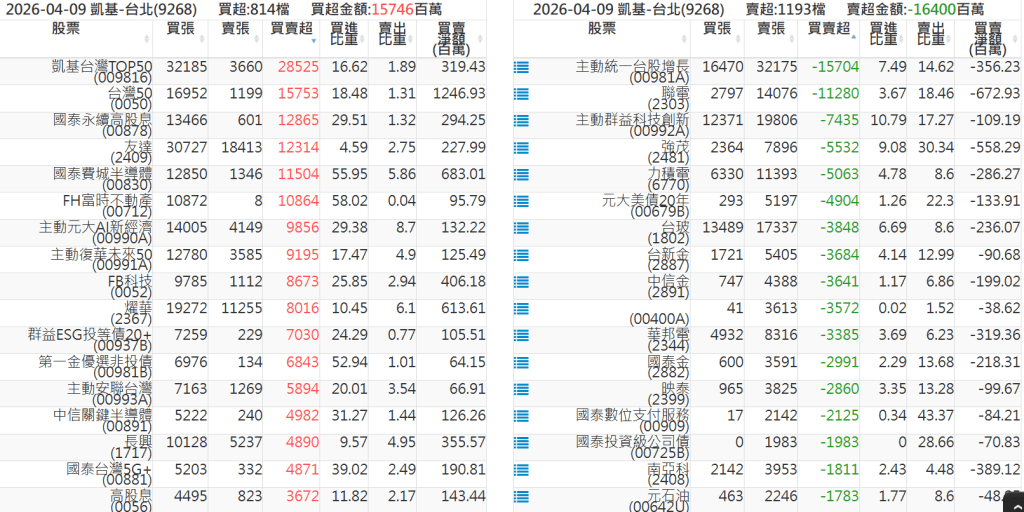The height and width of the screenshot is (512, 1024).
Task: Click the list icon beside 聯電 row
Action: click(521, 94)
